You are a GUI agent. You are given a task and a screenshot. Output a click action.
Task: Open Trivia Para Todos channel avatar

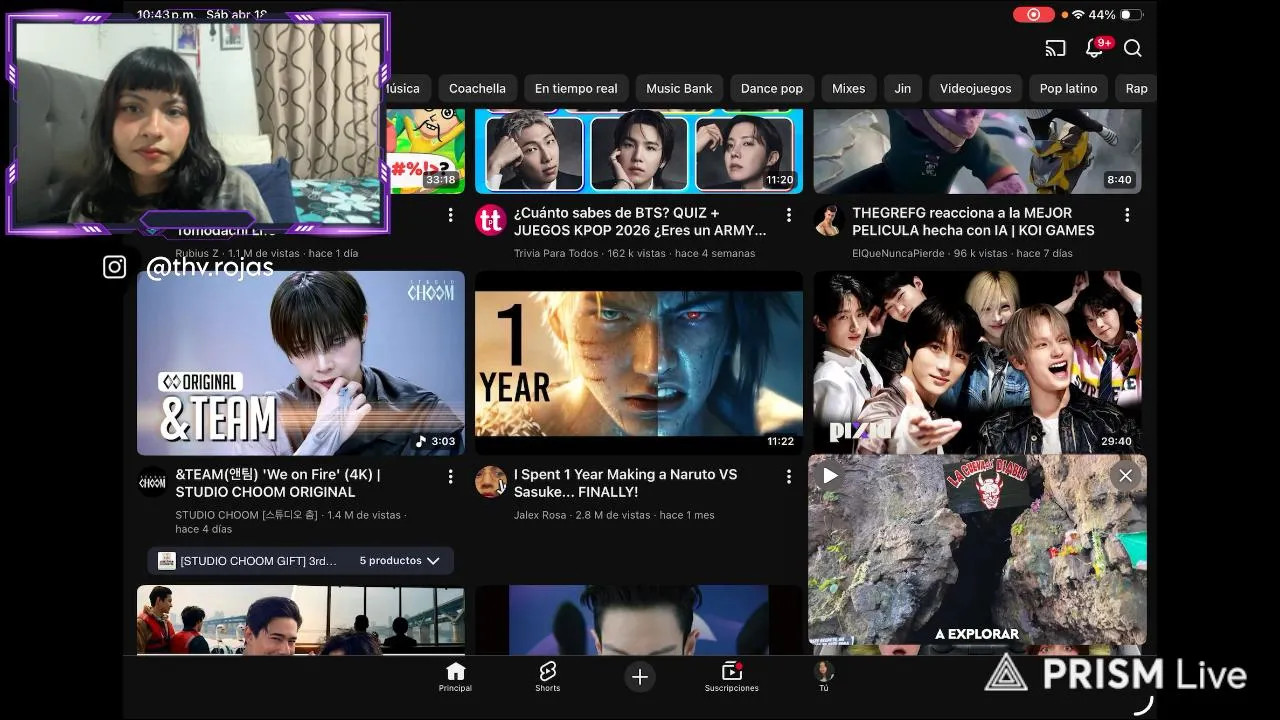tap(490, 220)
